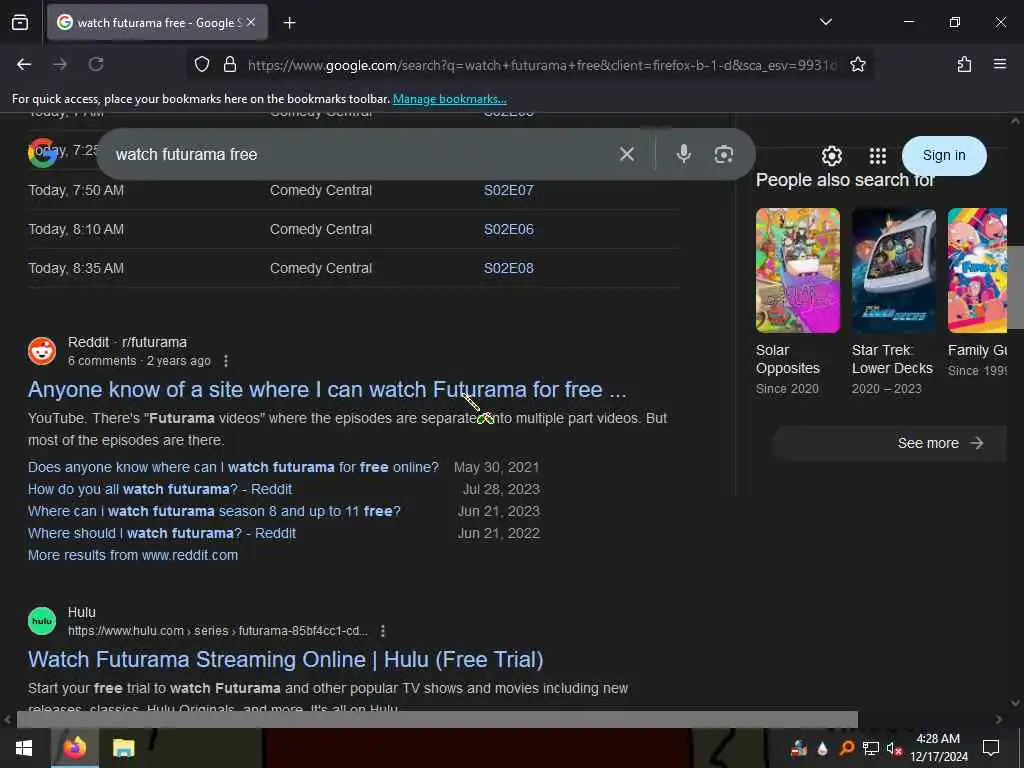Click the Solar Opposites title text

tap(788, 359)
